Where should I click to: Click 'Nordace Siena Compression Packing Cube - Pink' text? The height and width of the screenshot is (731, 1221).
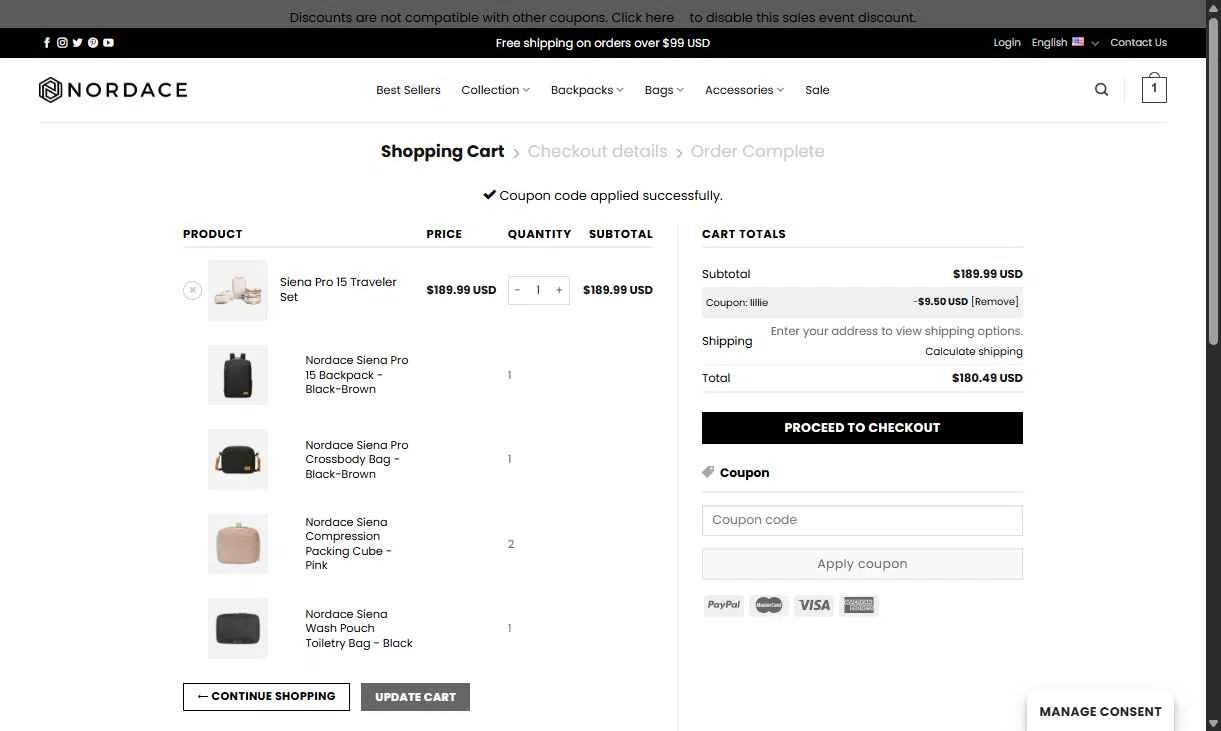(348, 544)
